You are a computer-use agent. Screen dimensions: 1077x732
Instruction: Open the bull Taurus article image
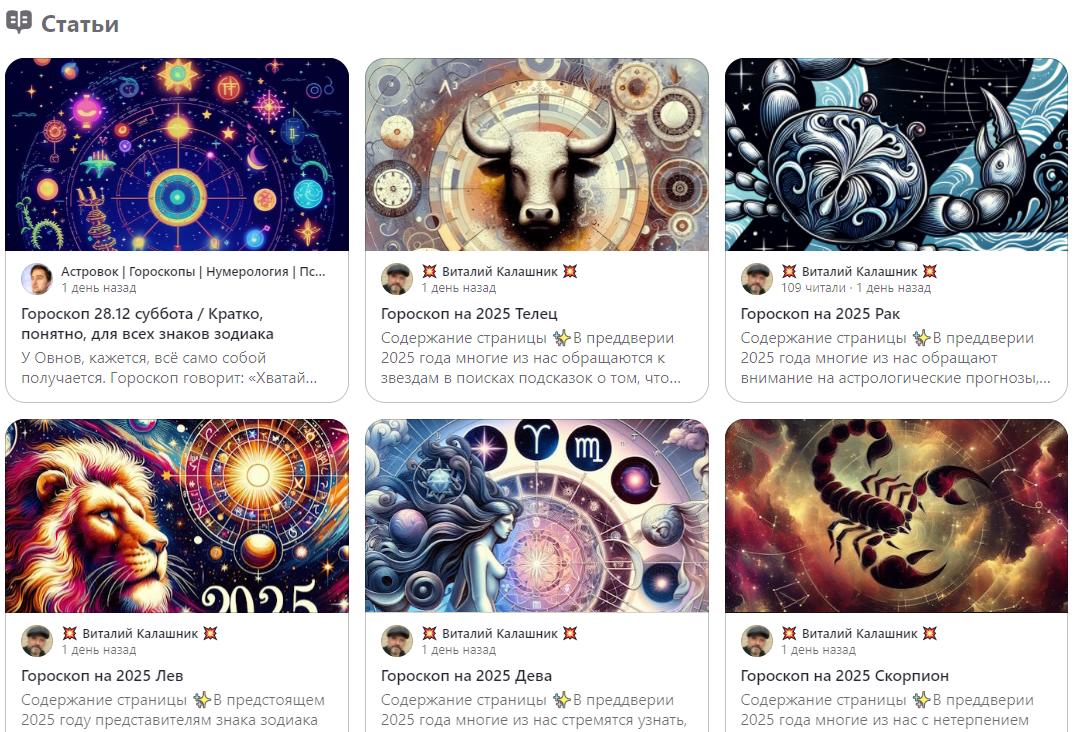tap(537, 155)
